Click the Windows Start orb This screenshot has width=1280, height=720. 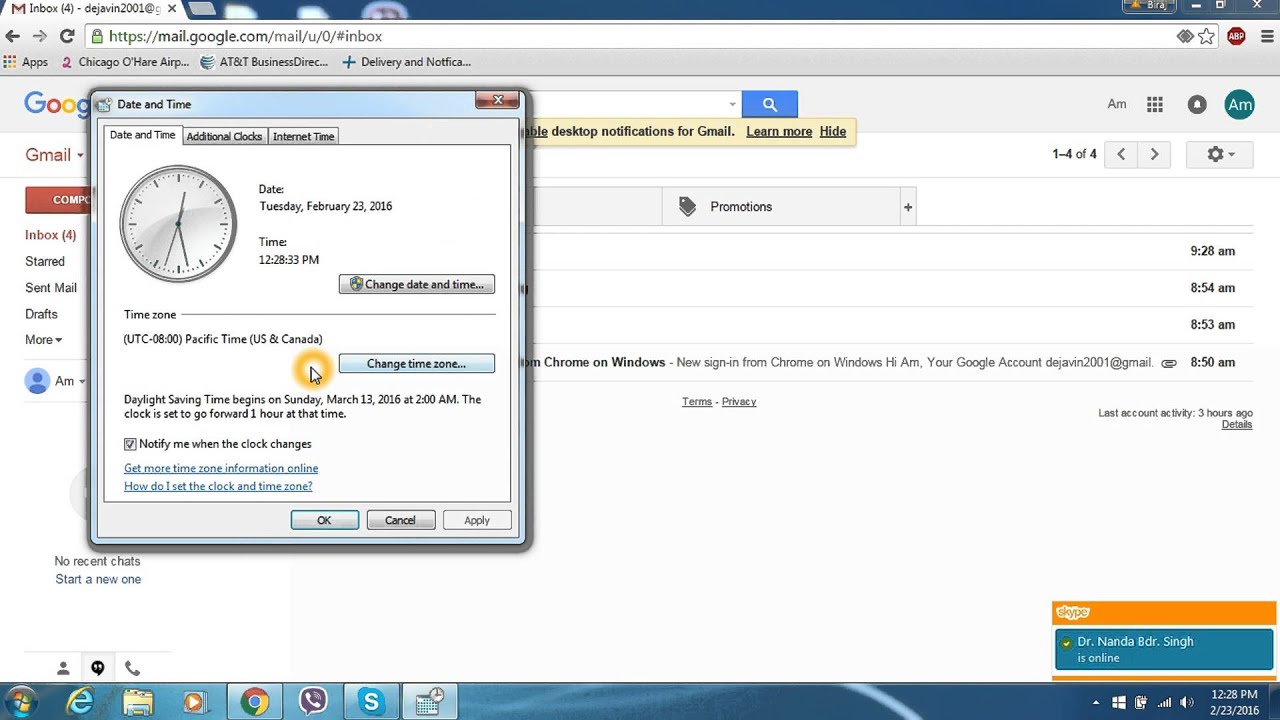click(20, 702)
